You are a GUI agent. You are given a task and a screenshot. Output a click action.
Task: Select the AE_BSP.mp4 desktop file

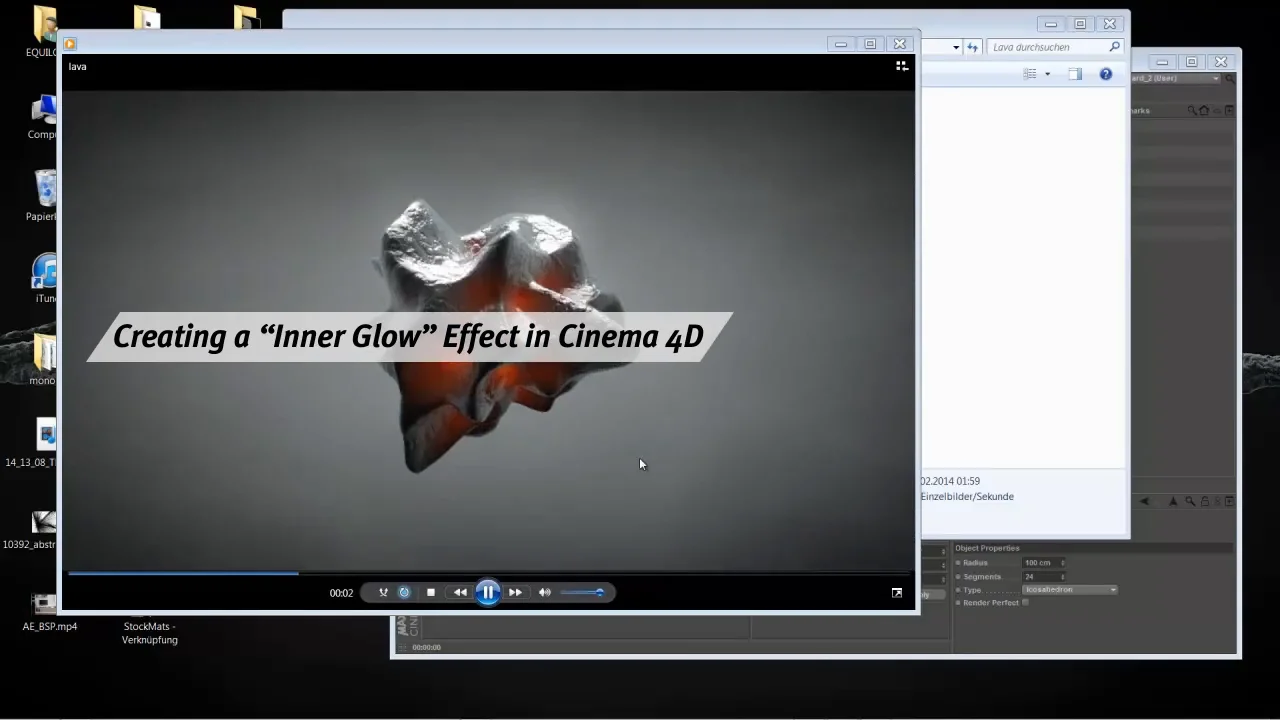click(x=49, y=611)
